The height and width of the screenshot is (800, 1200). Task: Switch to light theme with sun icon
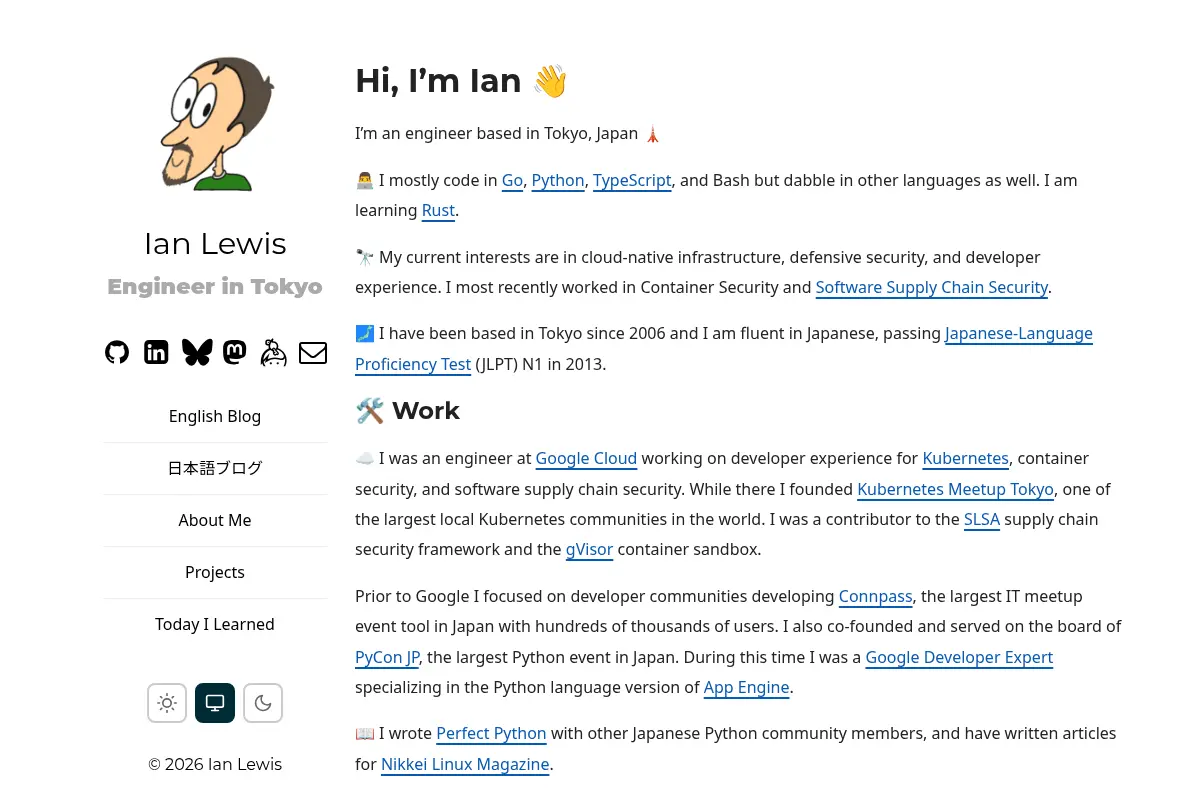[x=167, y=703]
